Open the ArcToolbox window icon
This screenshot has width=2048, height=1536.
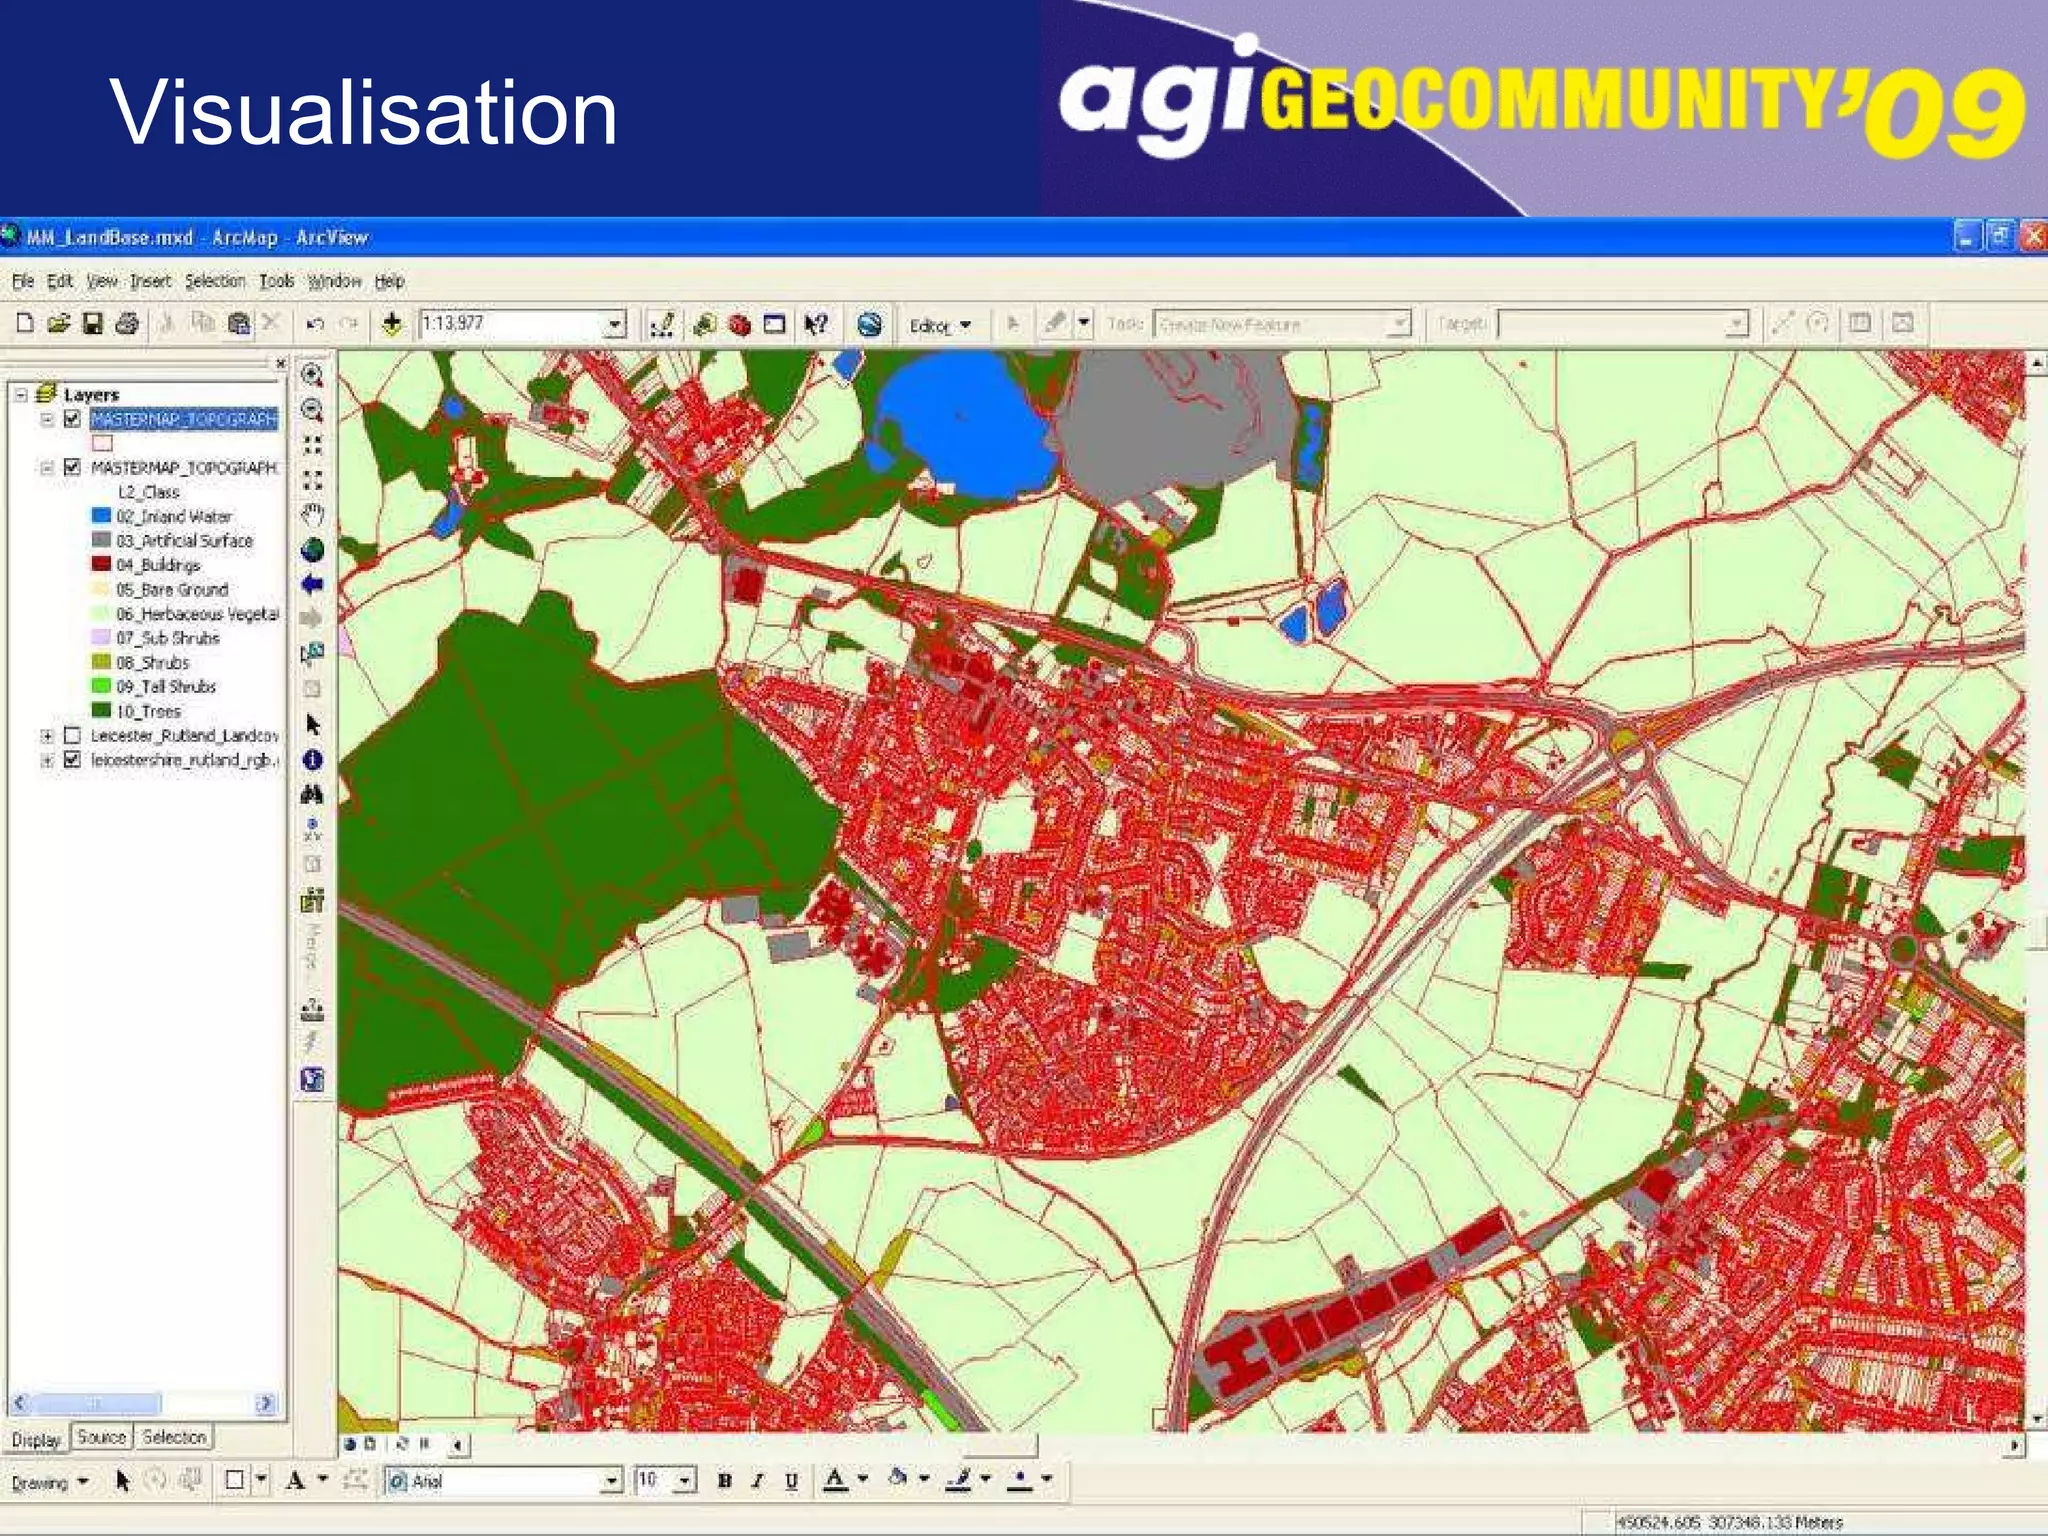(740, 324)
